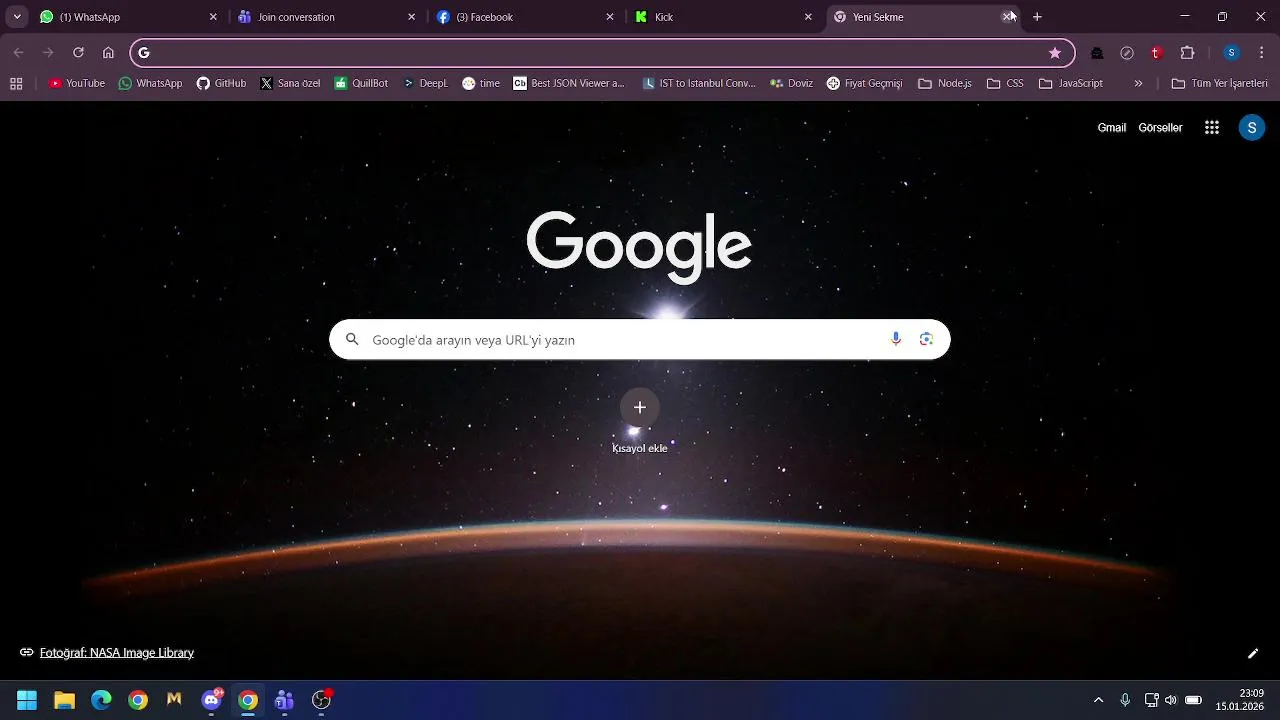Open the Sana özel X bookmark
1280x720 pixels.
(290, 84)
